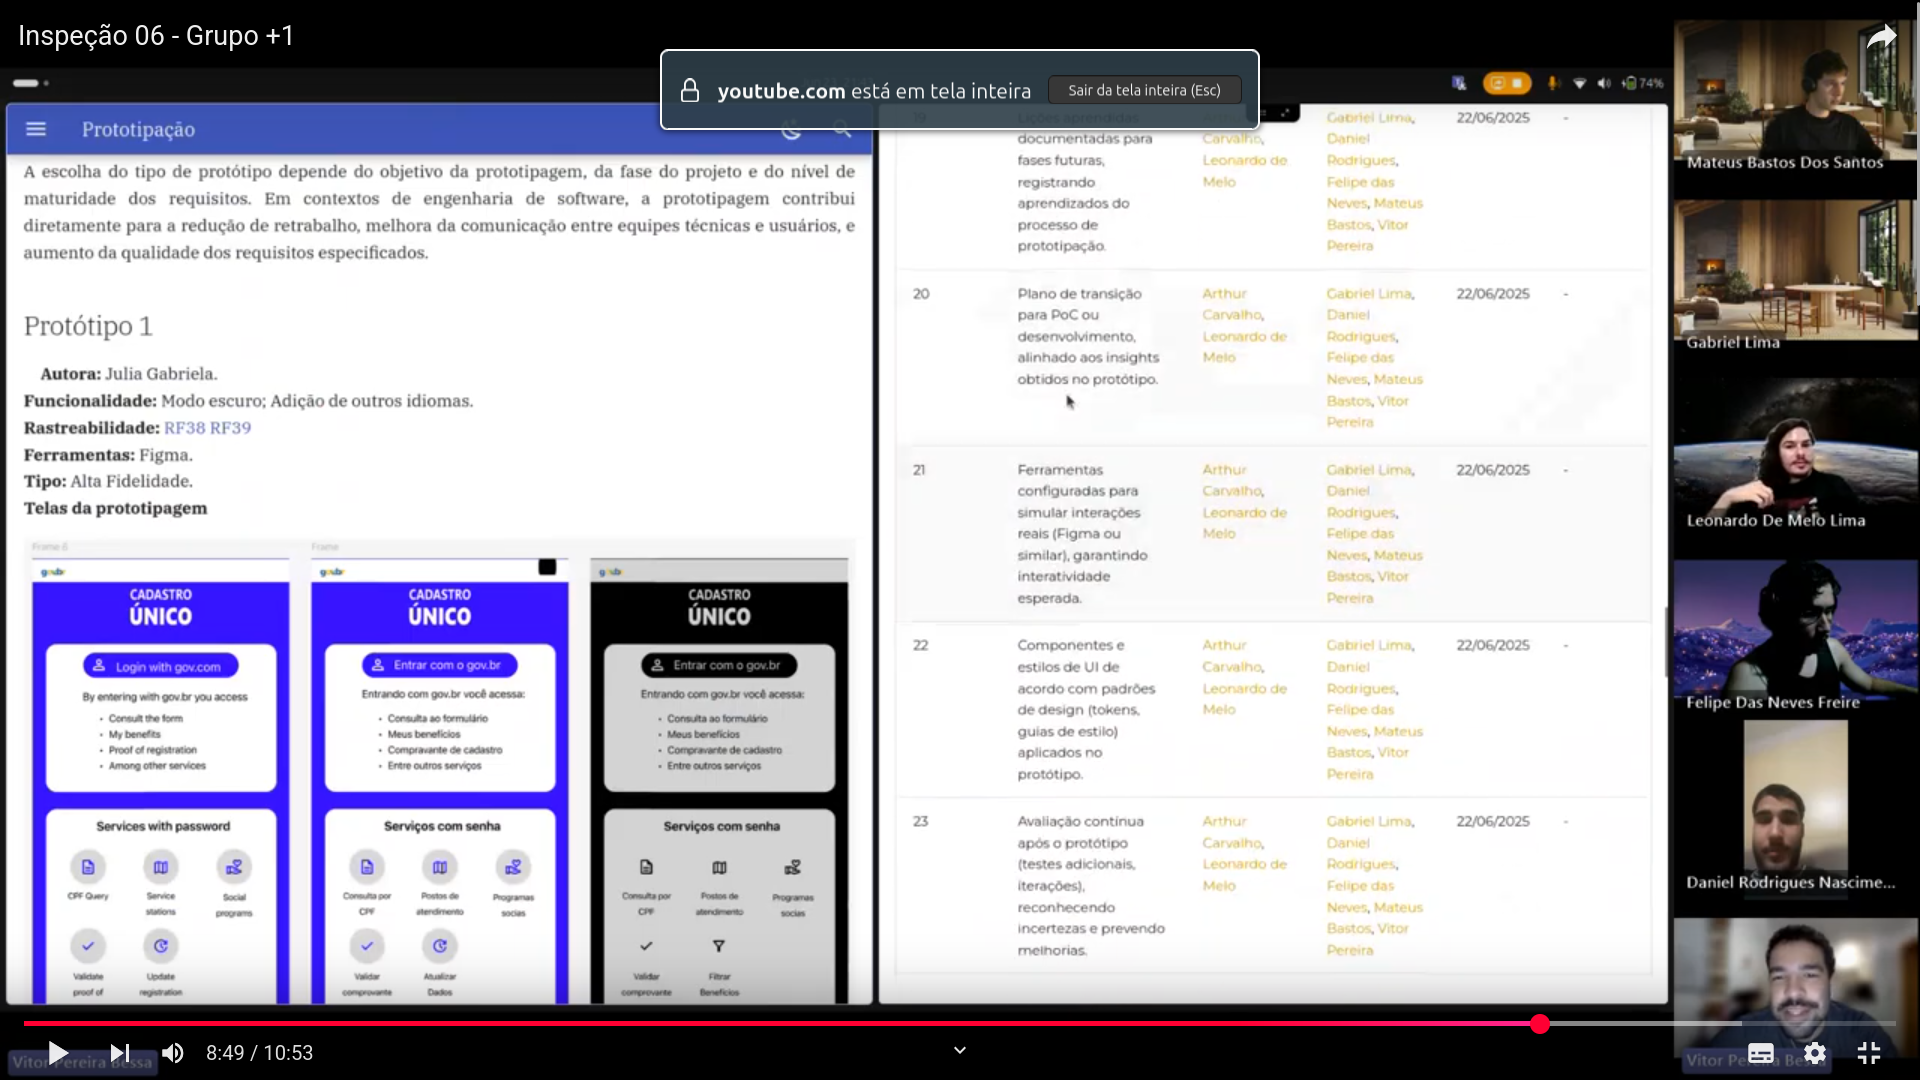Image resolution: width=1920 pixels, height=1080 pixels.
Task: Skip to the next video
Action: [120, 1053]
